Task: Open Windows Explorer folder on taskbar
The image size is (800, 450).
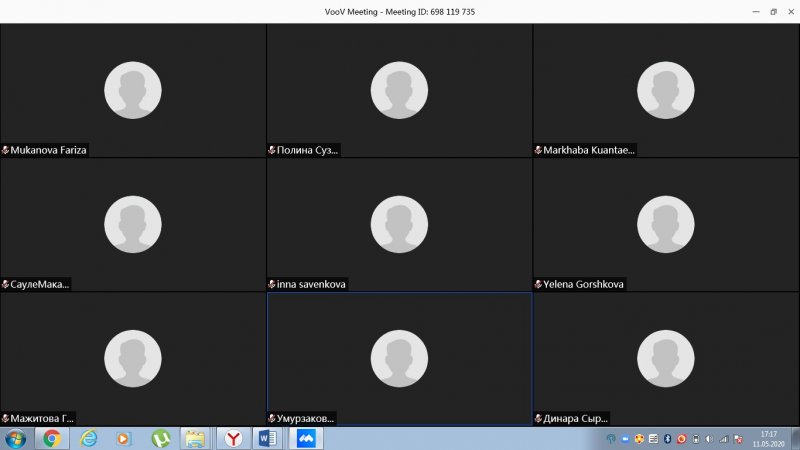Action: coord(195,439)
